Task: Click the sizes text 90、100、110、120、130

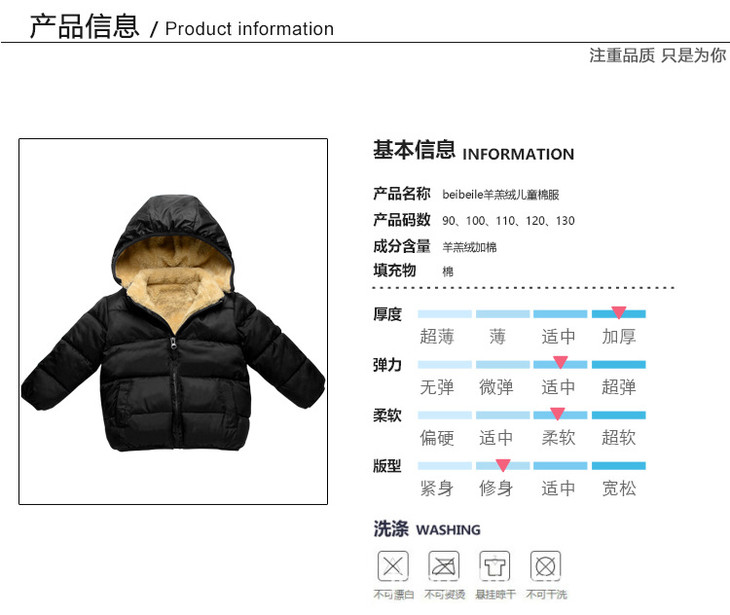Action: (x=508, y=221)
